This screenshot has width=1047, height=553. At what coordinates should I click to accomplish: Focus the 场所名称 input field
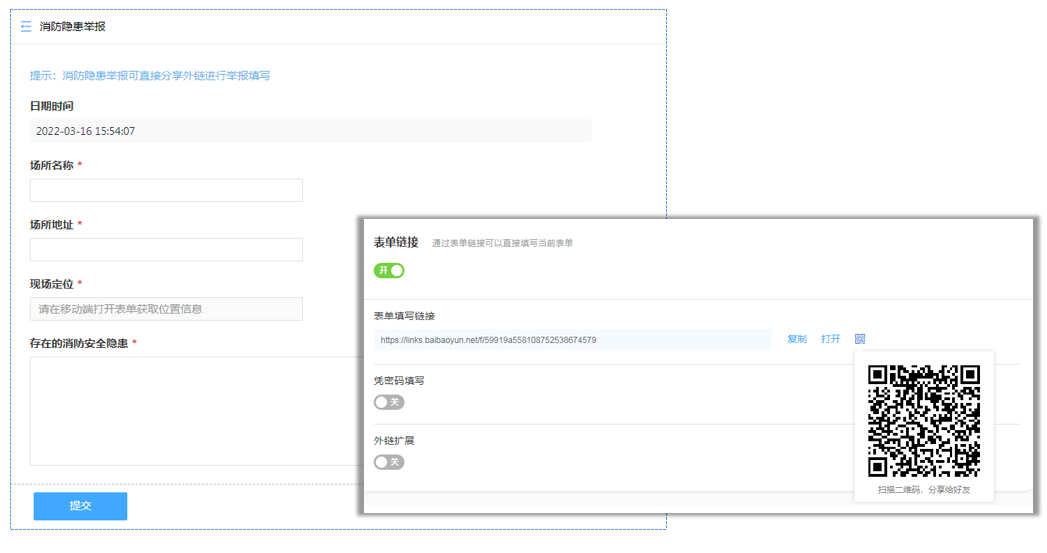pyautogui.click(x=166, y=190)
